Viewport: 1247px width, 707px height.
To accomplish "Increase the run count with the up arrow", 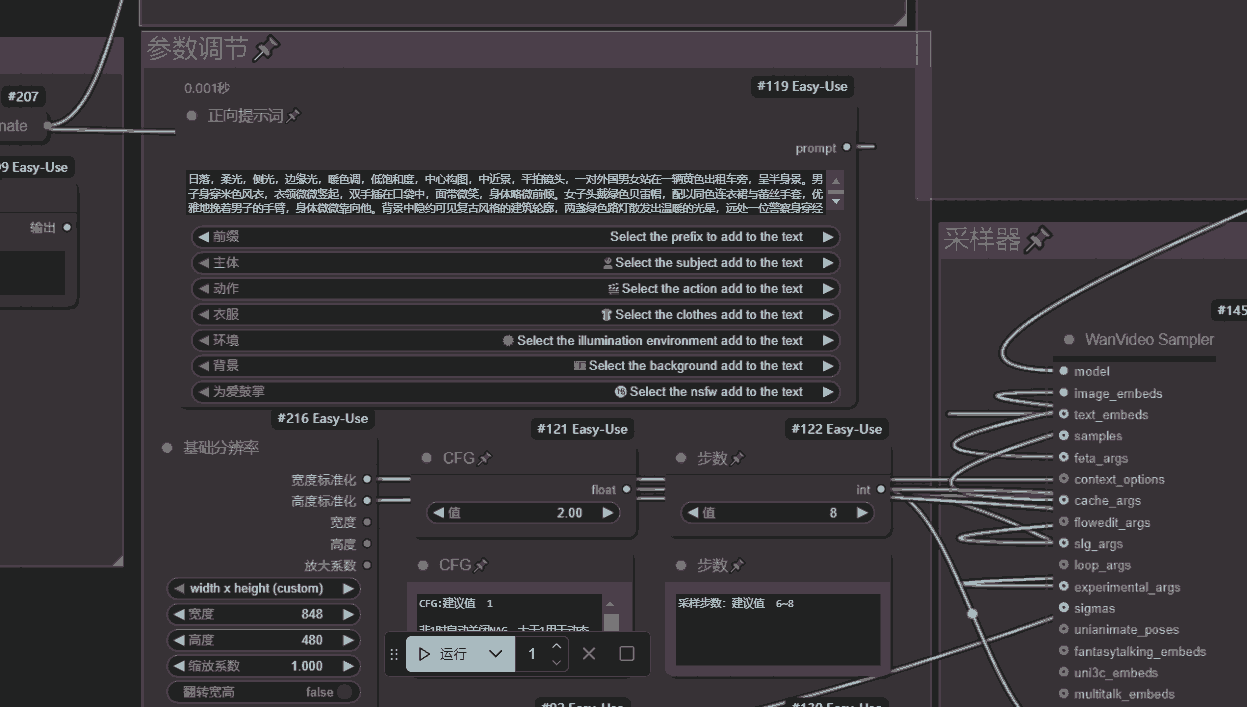I will [x=555, y=646].
